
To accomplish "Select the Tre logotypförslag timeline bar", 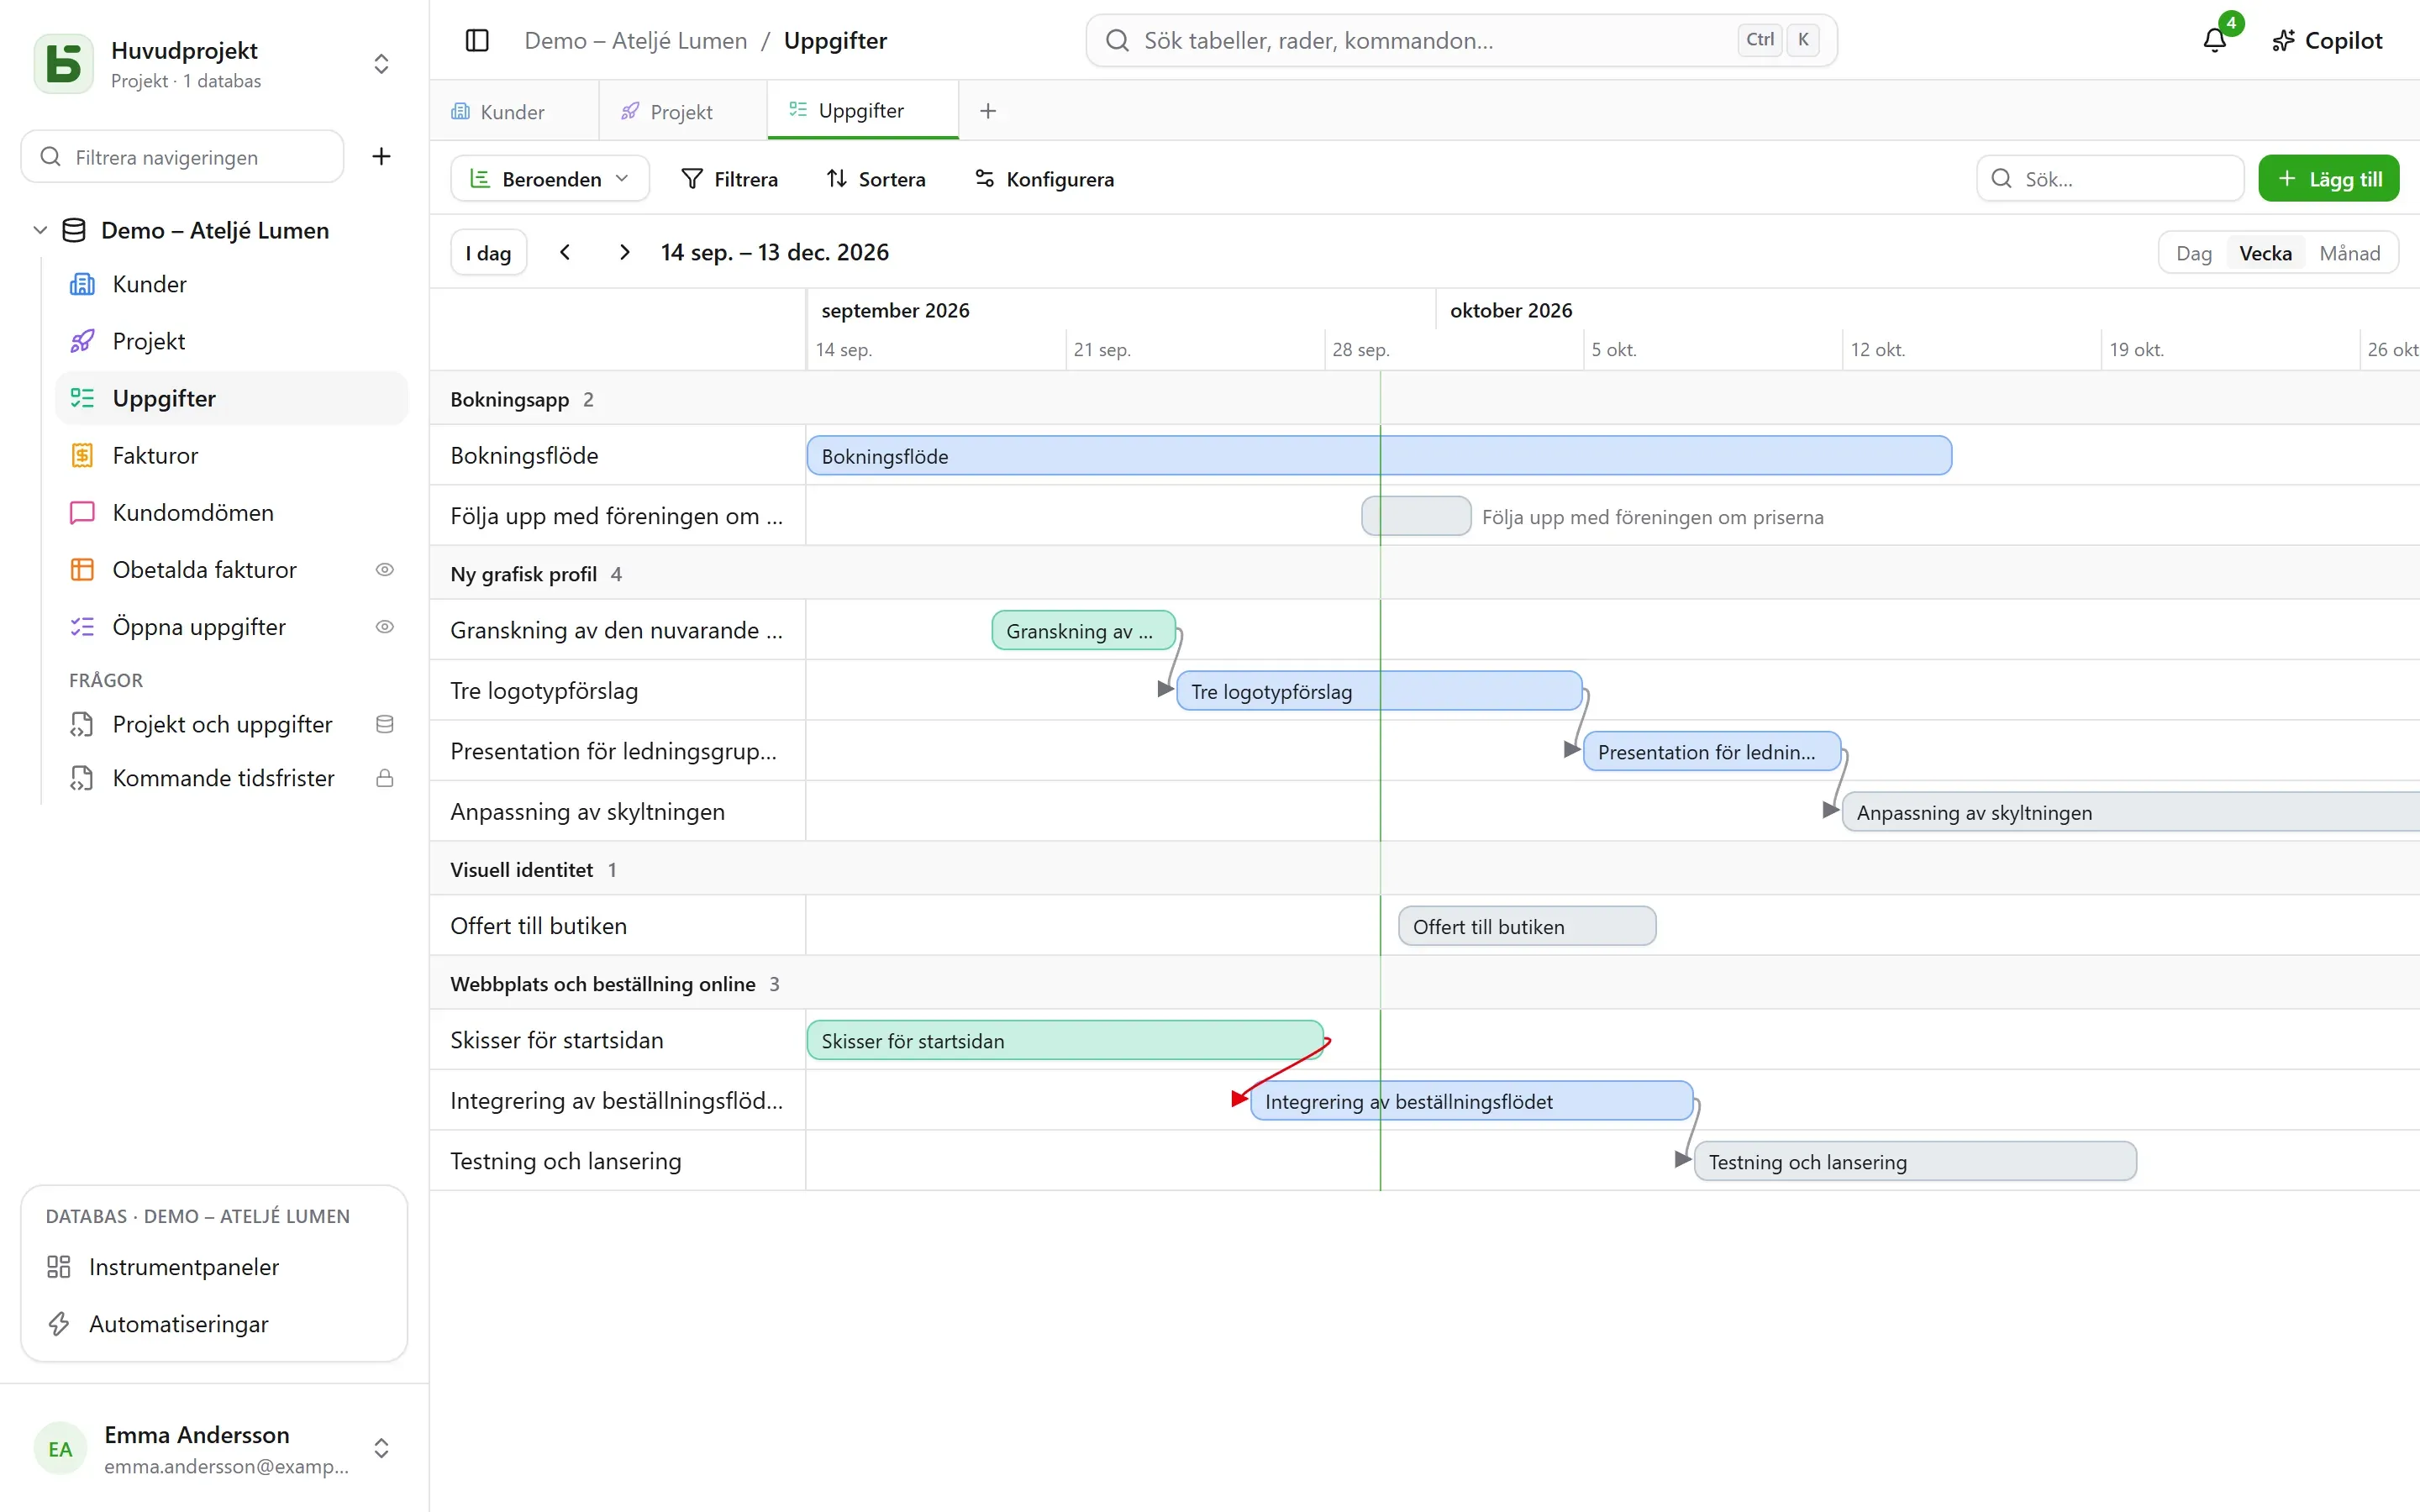I will [x=1379, y=691].
